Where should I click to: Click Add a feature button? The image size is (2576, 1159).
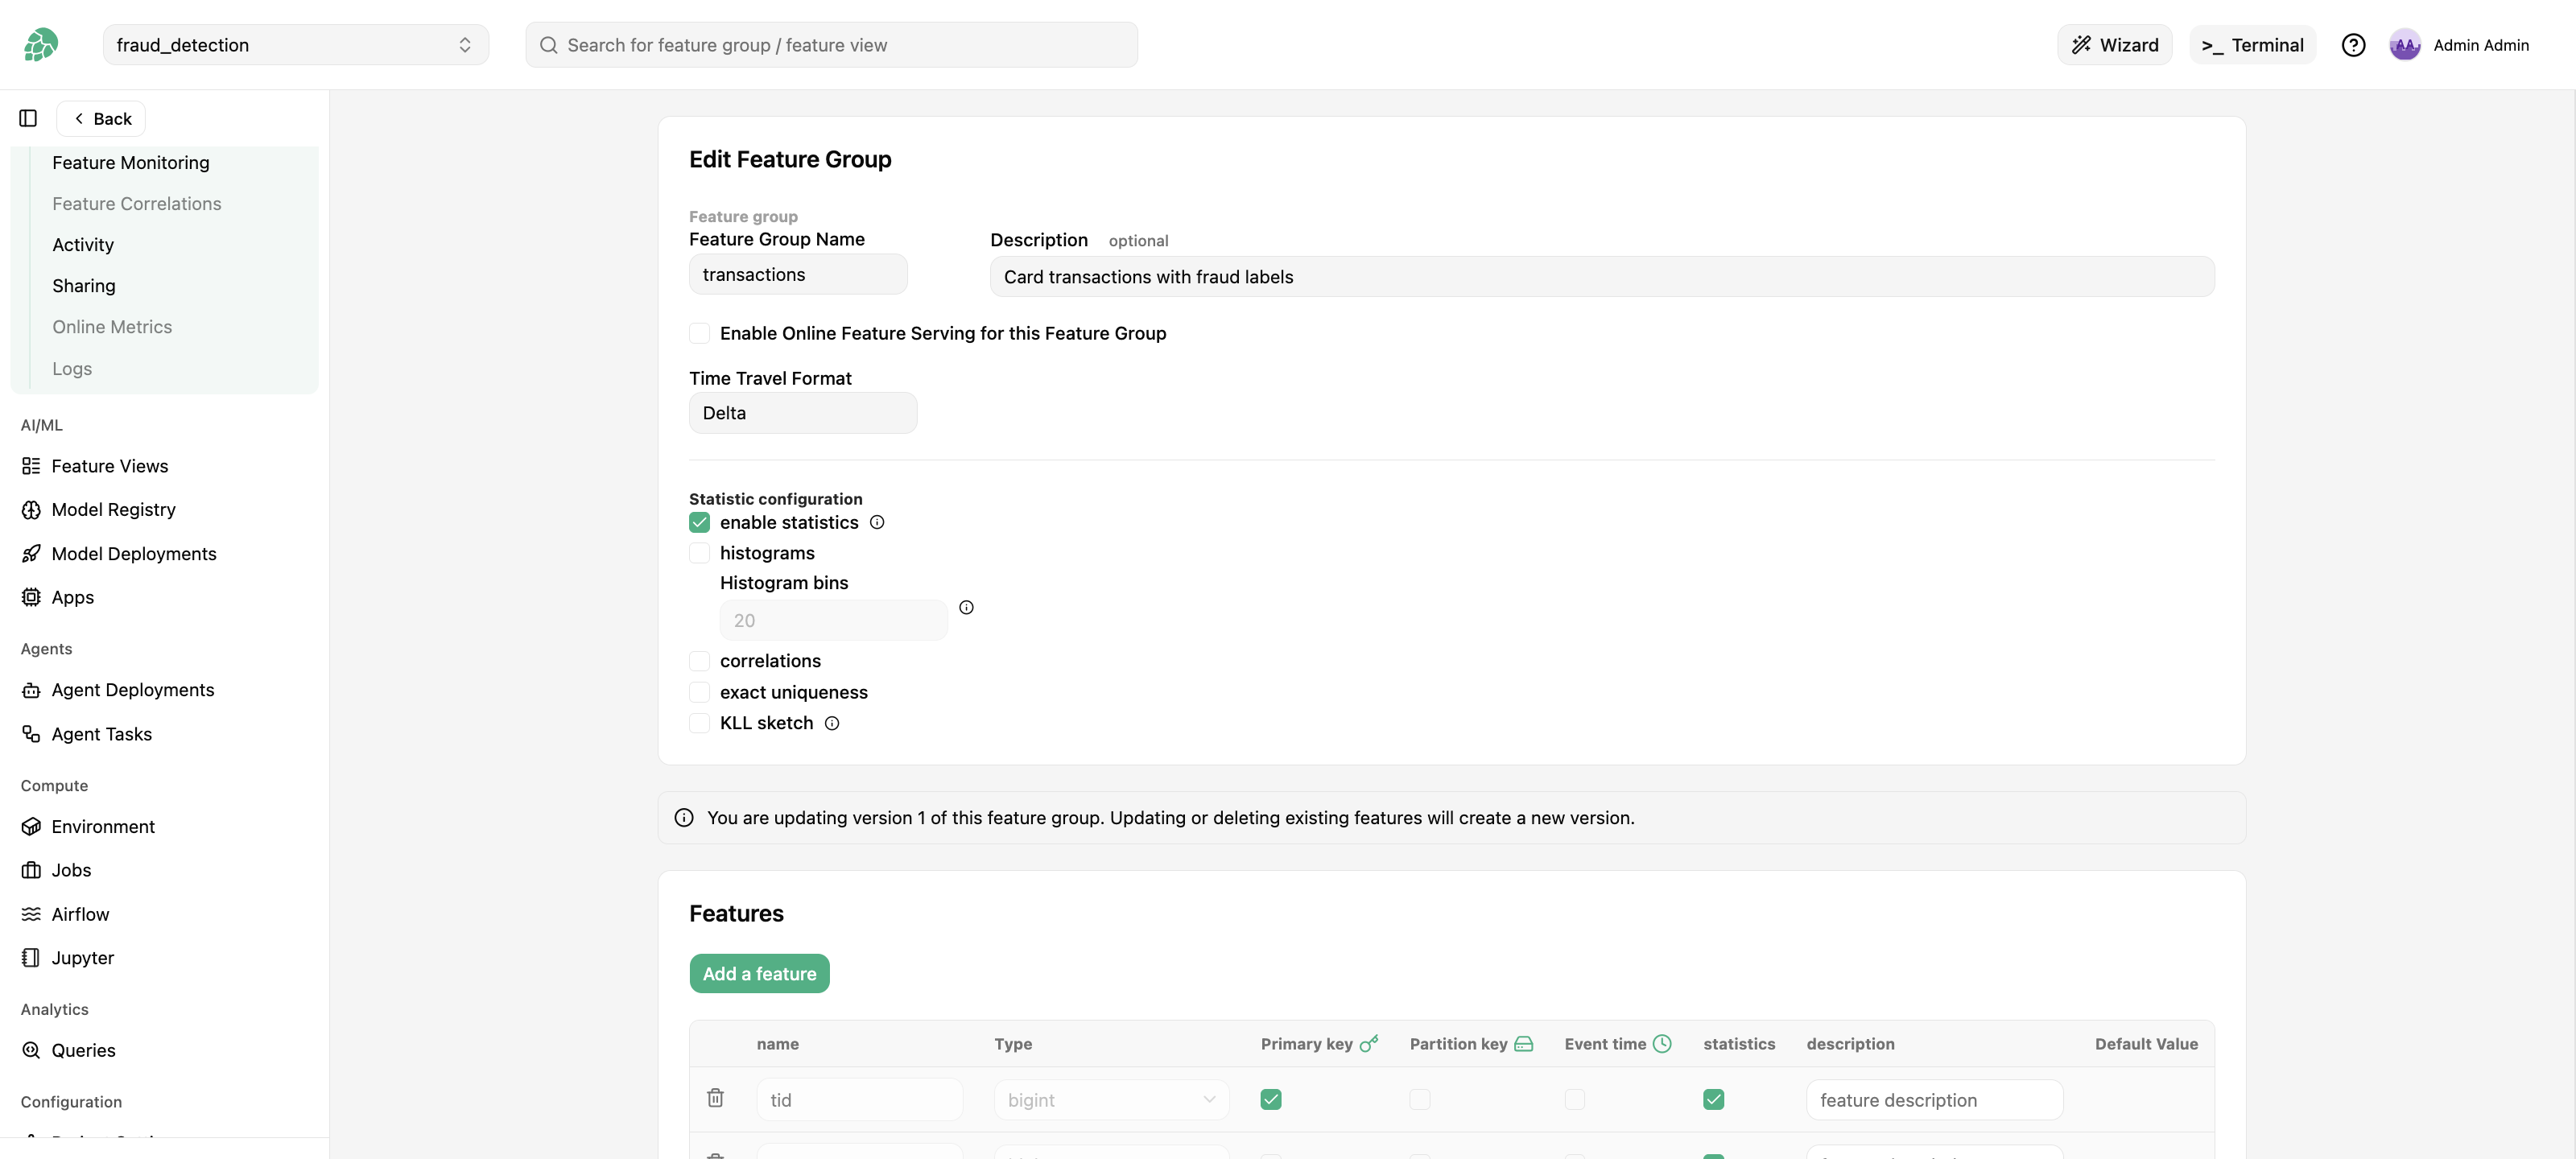(x=759, y=974)
